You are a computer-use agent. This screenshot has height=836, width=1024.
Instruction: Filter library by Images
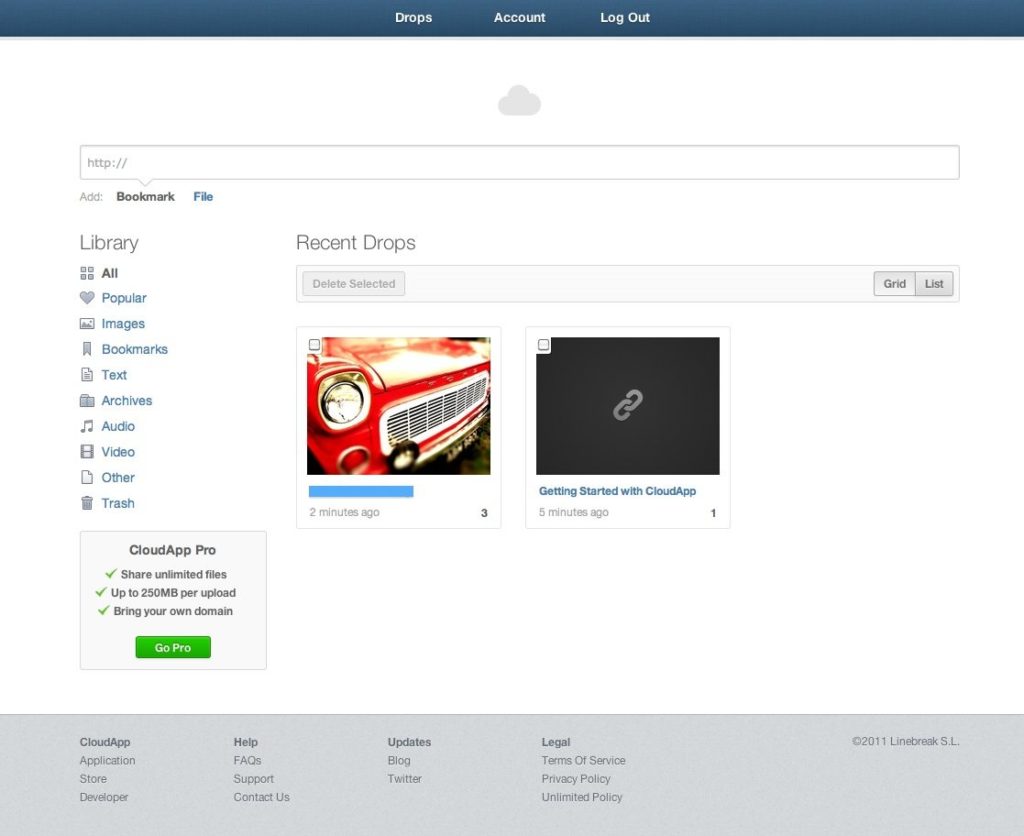[123, 323]
